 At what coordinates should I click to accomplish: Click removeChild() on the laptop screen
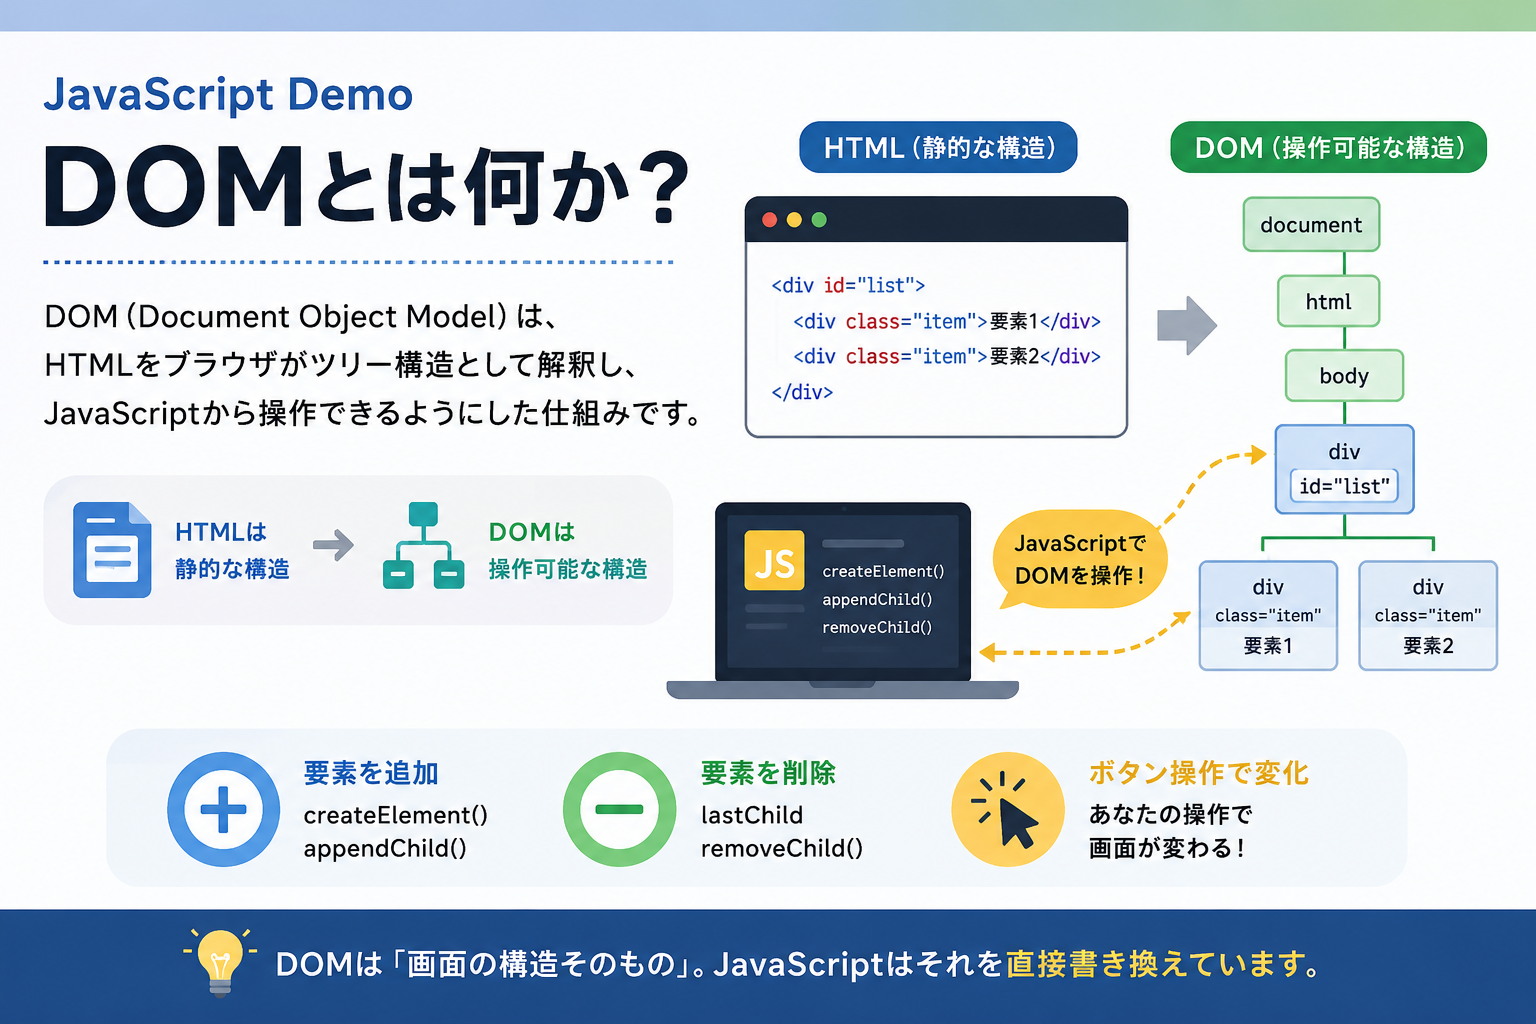877,627
